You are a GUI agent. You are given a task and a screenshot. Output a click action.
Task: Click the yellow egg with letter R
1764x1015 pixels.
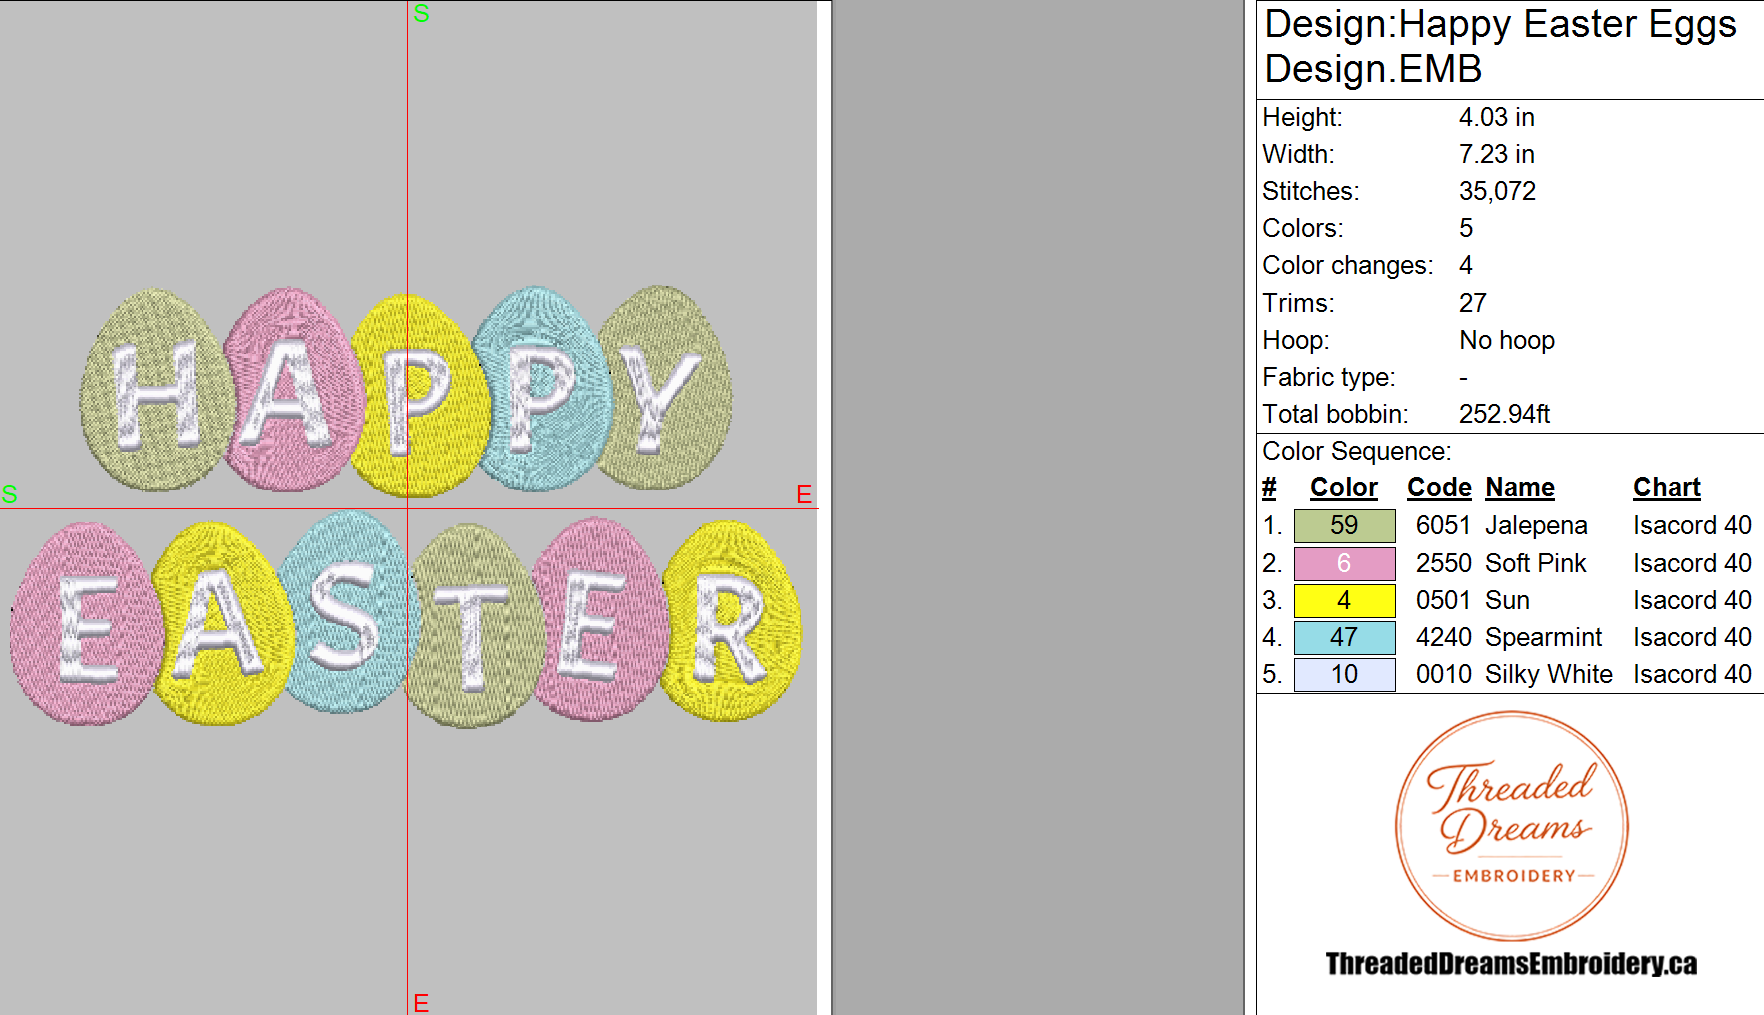[731, 620]
